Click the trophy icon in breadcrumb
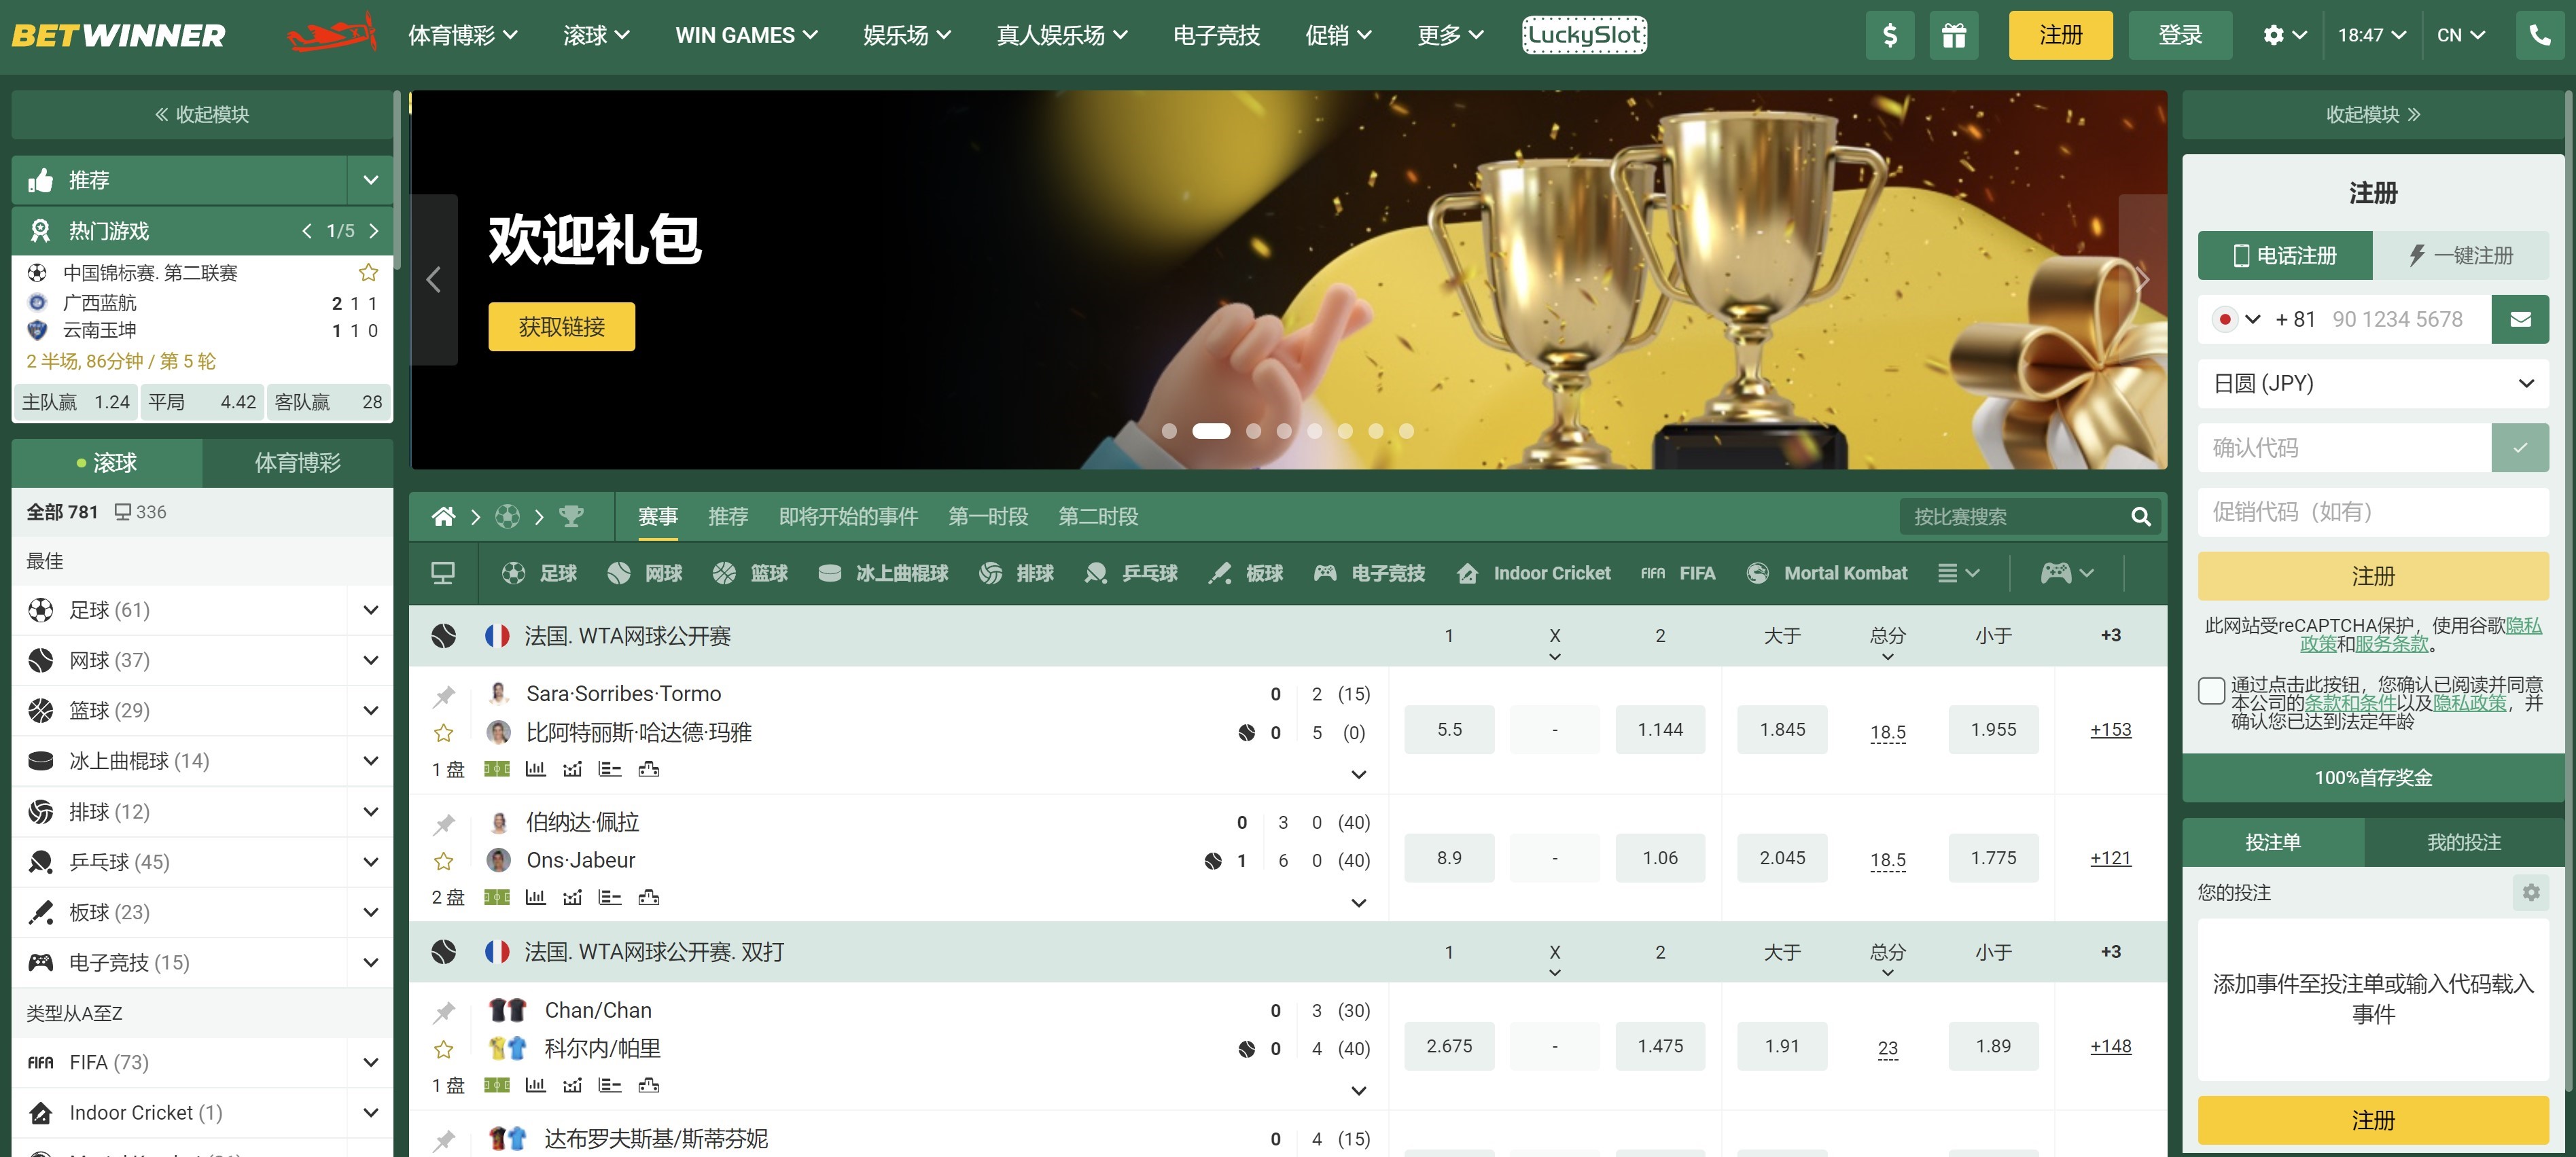This screenshot has width=2576, height=1157. pos(571,517)
